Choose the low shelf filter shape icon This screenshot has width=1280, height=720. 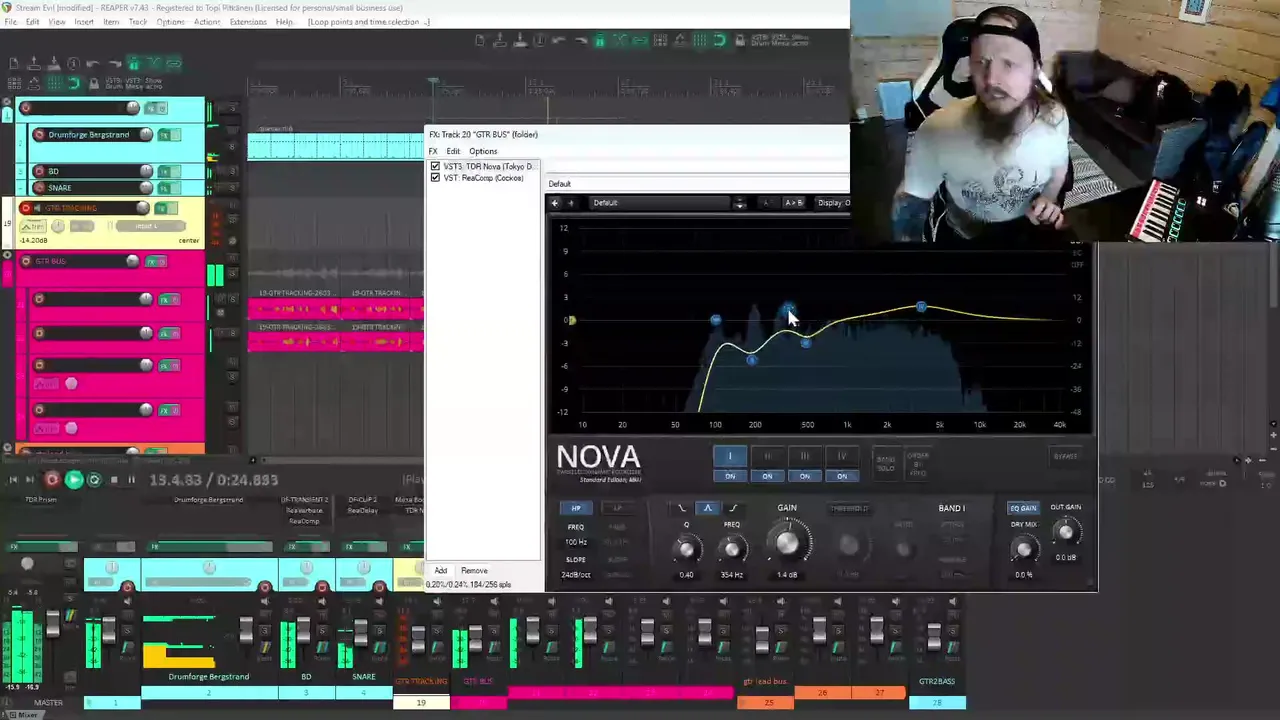tap(683, 508)
